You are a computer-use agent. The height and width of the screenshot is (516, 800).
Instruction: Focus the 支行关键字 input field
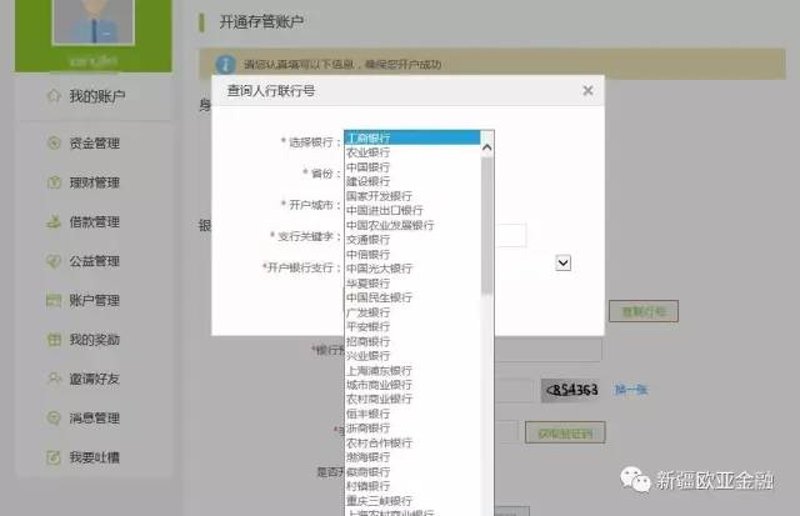(x=510, y=235)
